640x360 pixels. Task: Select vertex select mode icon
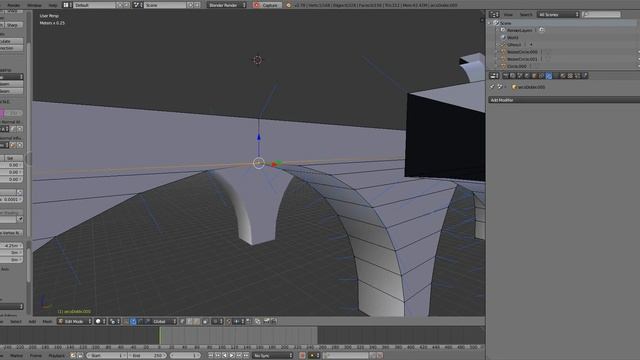click(182, 322)
